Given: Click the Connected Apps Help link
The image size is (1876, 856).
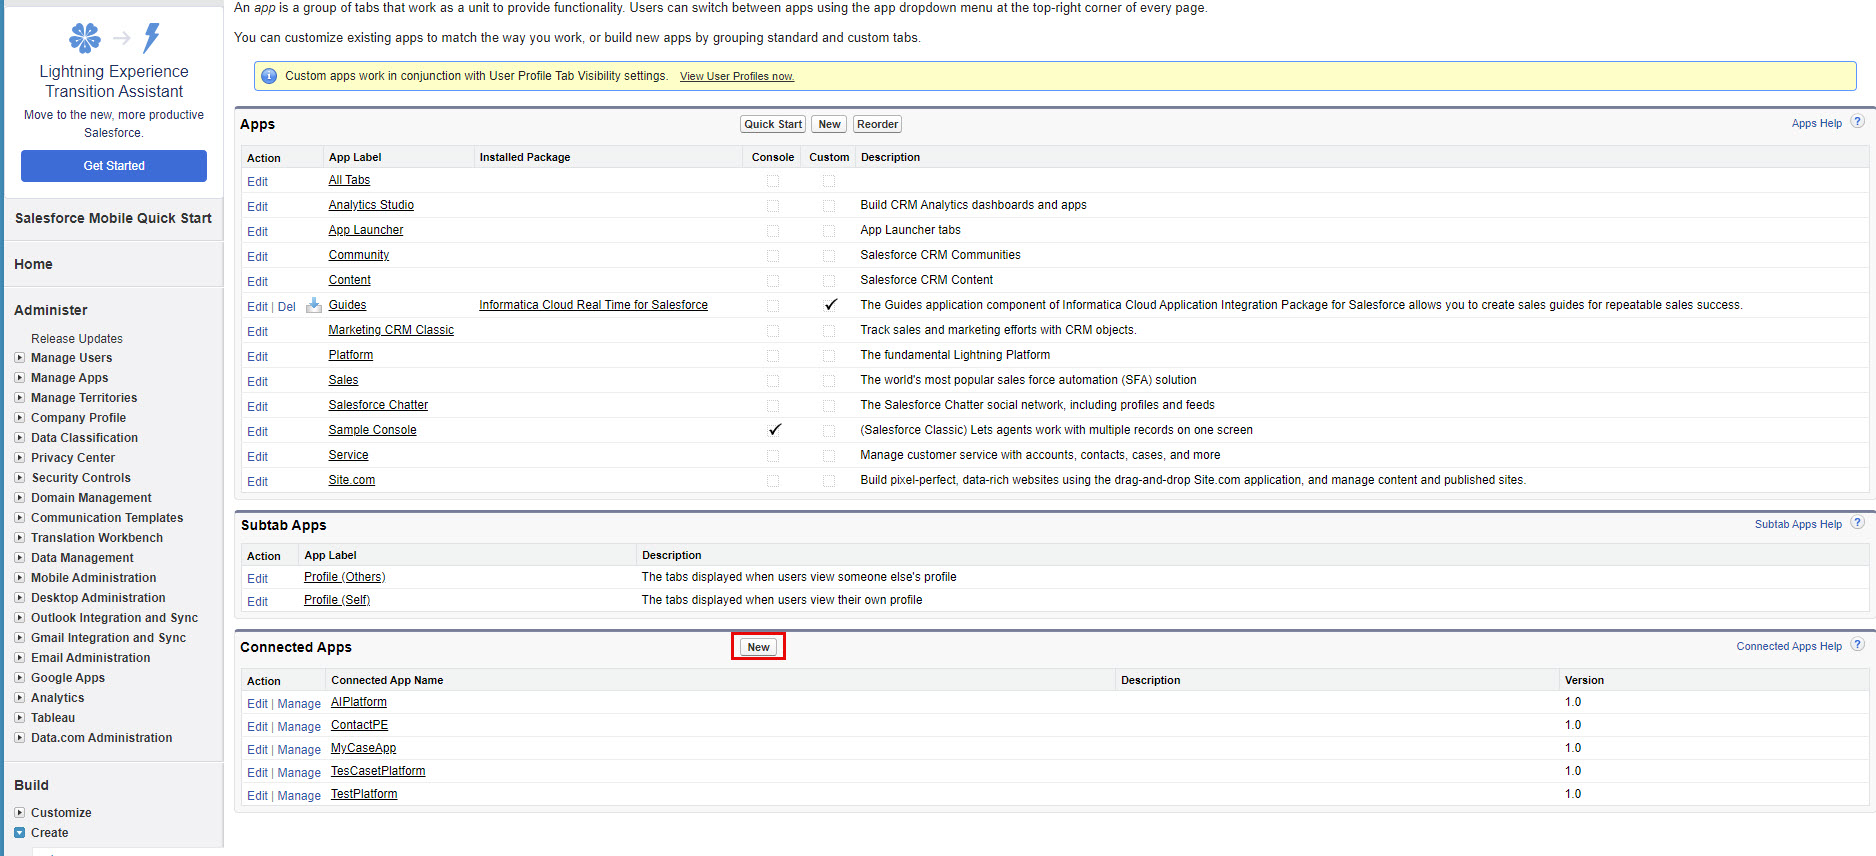Looking at the screenshot, I should [x=1789, y=646].
